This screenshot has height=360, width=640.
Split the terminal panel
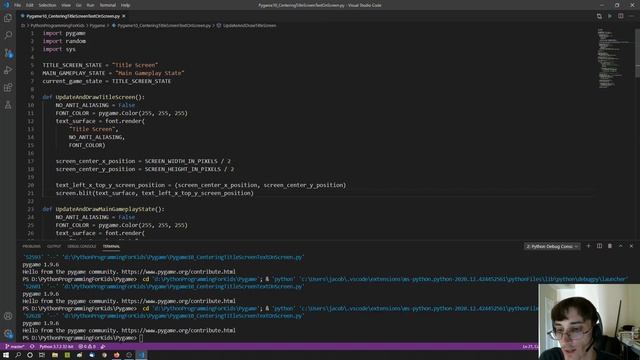pyautogui.click(x=599, y=246)
